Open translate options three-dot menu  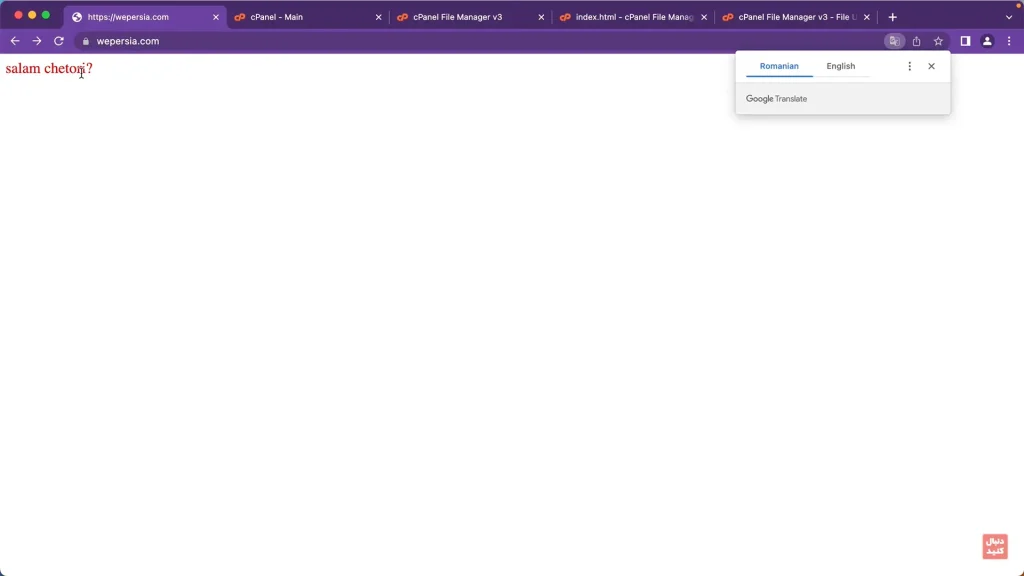[x=909, y=66]
